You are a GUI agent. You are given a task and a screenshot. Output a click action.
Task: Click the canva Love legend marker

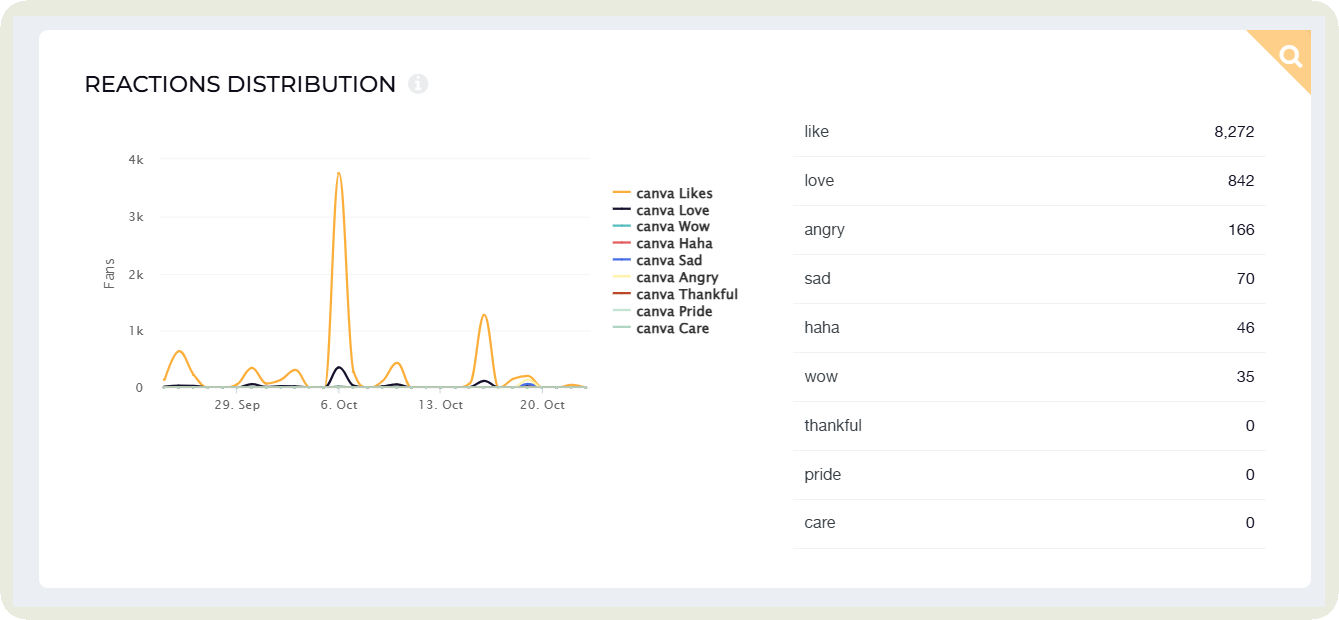pos(620,210)
